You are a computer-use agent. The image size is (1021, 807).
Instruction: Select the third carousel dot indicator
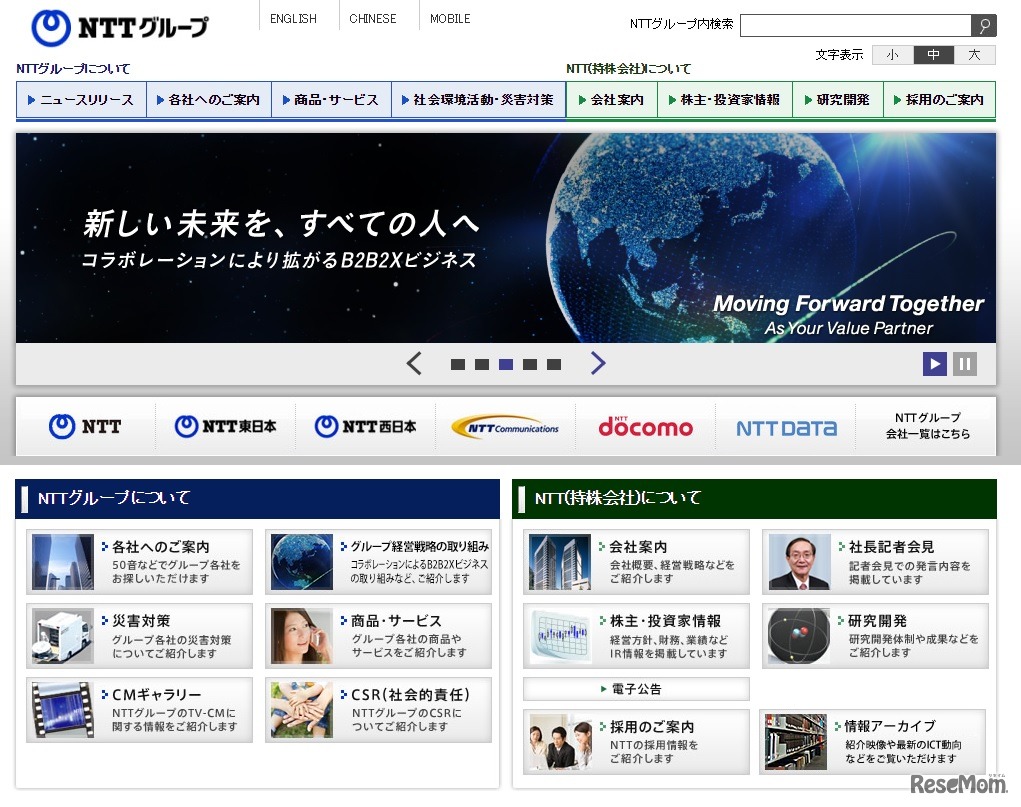tap(505, 365)
